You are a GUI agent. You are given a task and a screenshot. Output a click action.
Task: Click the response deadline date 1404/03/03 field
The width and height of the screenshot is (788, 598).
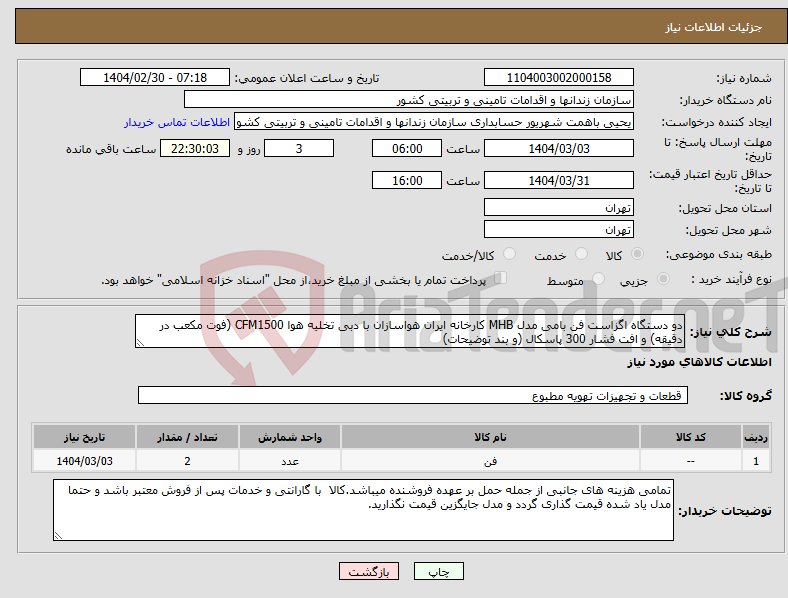pos(558,148)
